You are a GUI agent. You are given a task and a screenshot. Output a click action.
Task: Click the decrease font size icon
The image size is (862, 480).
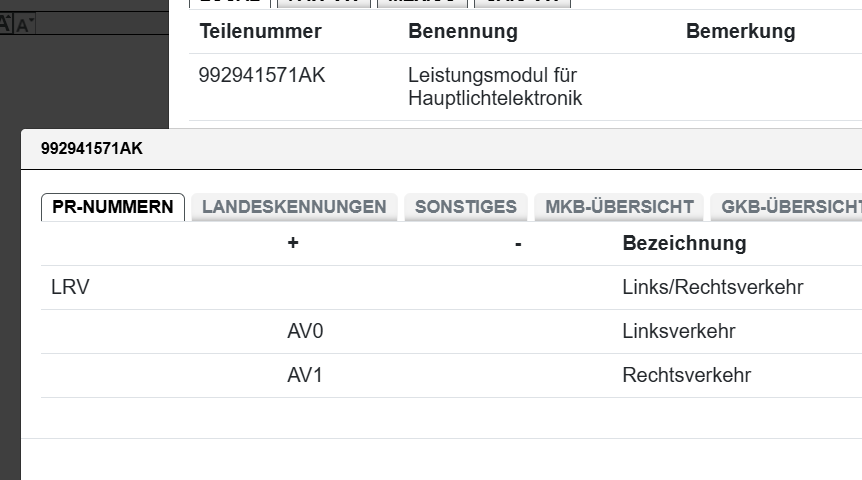pos(26,24)
